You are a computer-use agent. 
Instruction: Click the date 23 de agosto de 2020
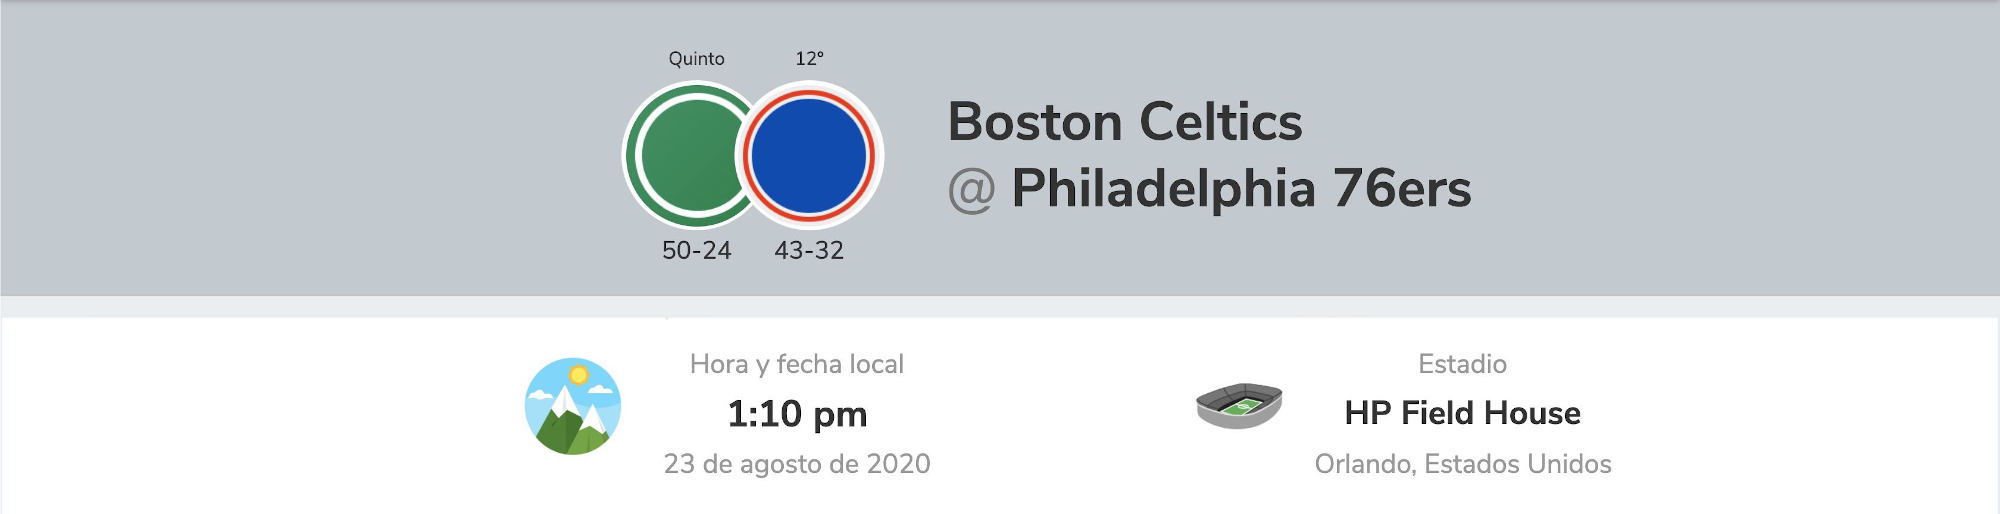pyautogui.click(x=797, y=464)
